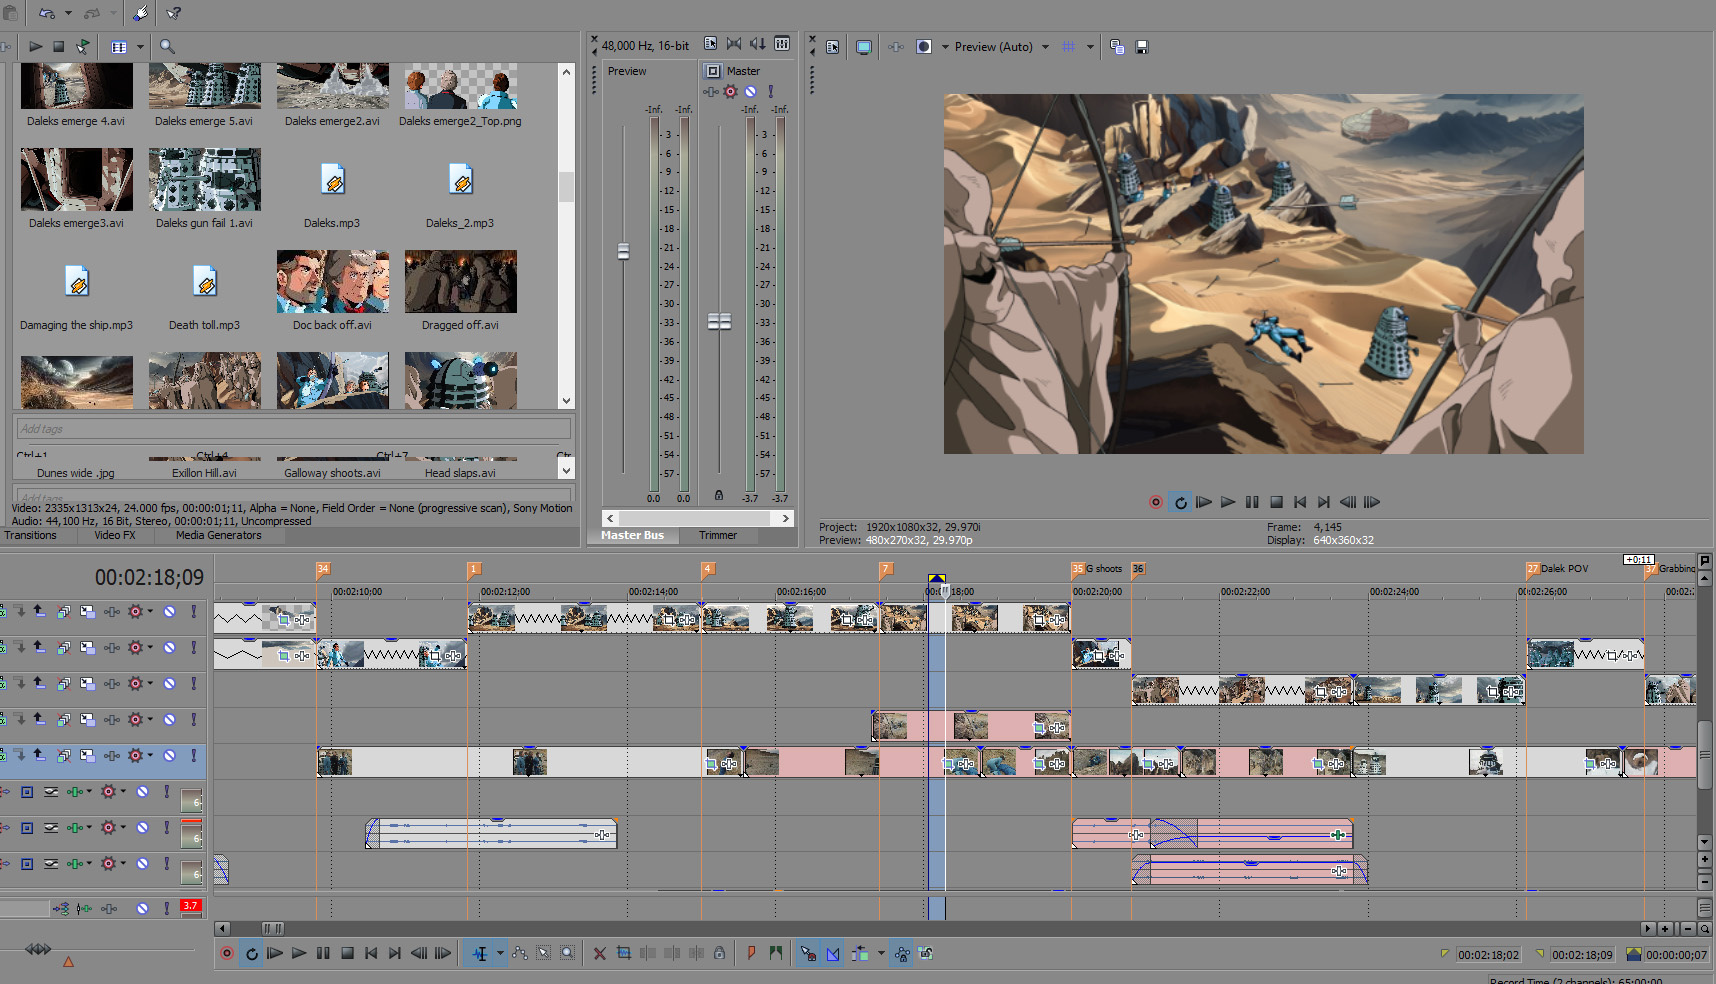The image size is (1716, 984).
Task: Open Master FX gear icon in mixer
Action: [731, 92]
